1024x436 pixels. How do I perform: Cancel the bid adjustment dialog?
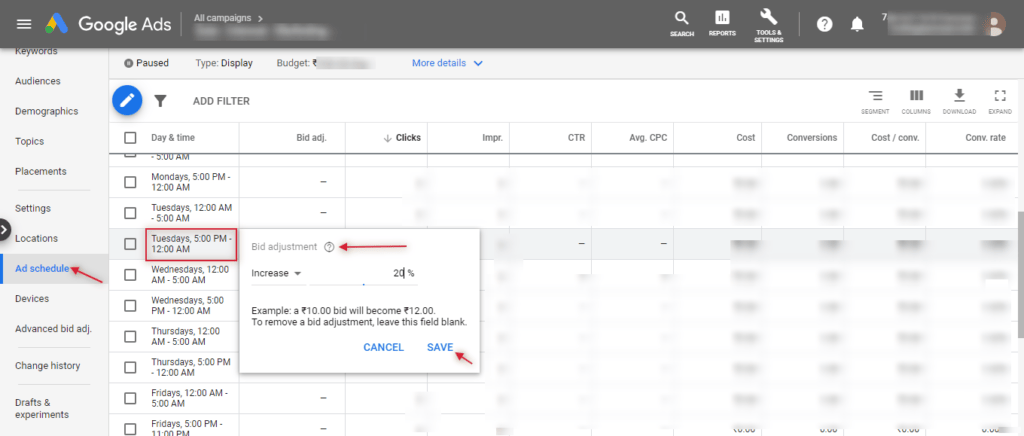pos(383,347)
